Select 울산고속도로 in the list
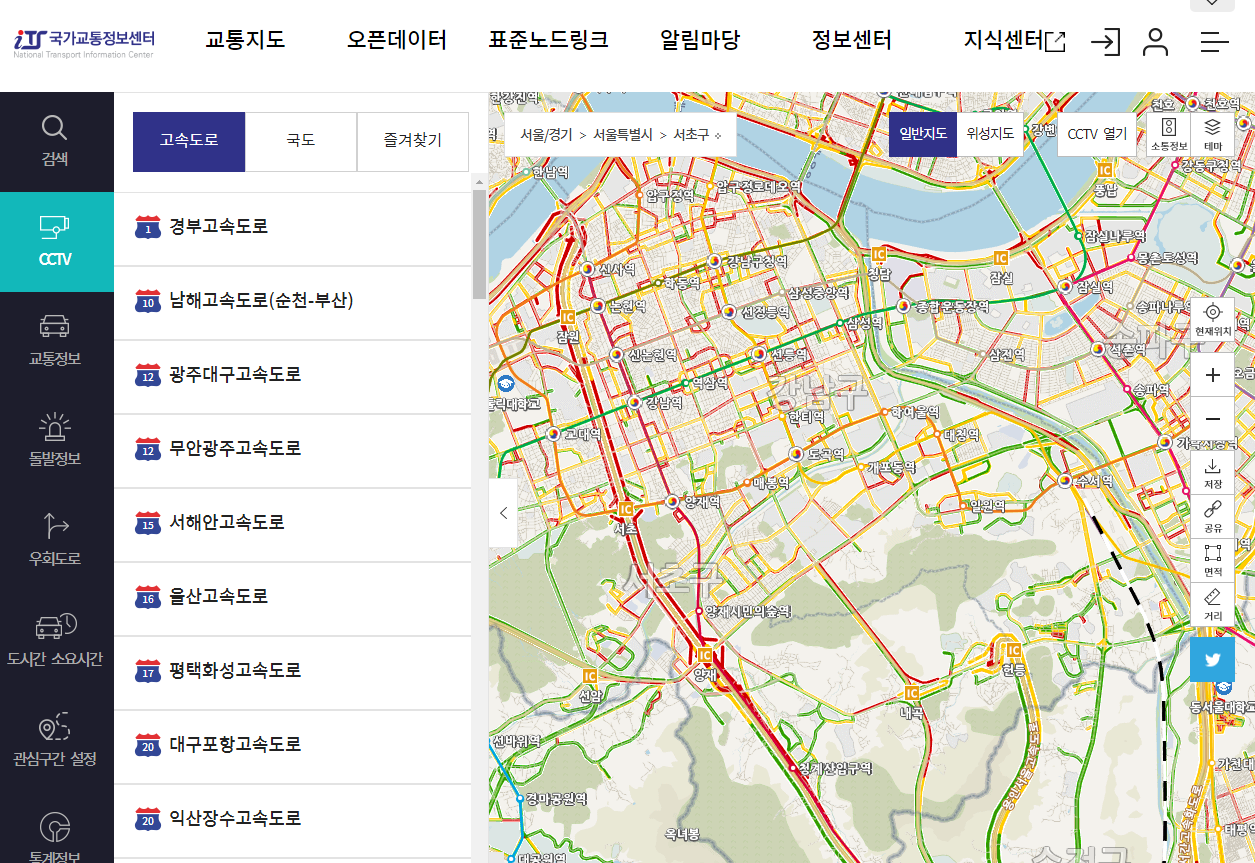Screen dimensions: 1255x863 (293, 598)
